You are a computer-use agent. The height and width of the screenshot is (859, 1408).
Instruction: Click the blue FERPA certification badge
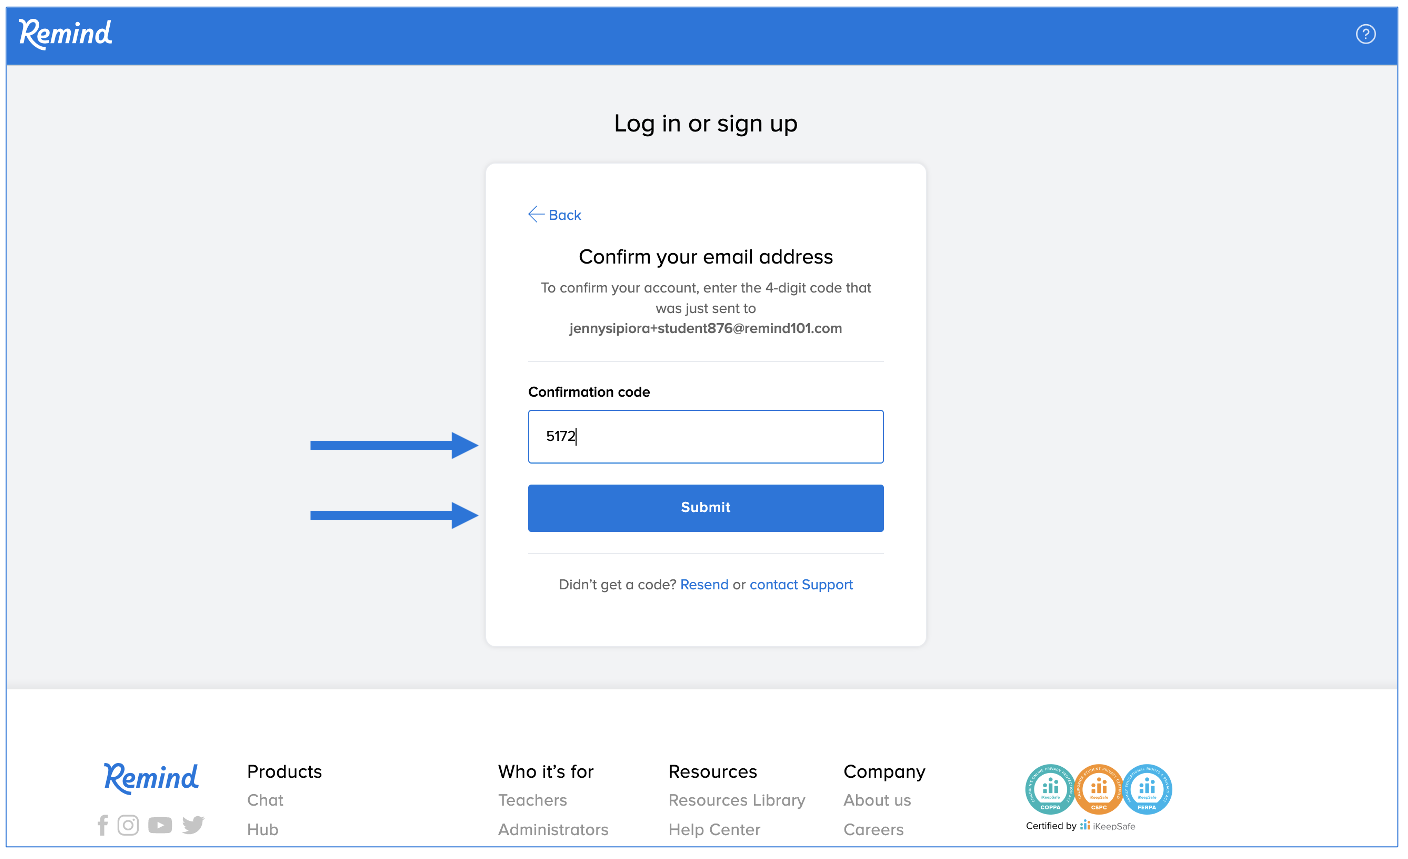tap(1147, 790)
